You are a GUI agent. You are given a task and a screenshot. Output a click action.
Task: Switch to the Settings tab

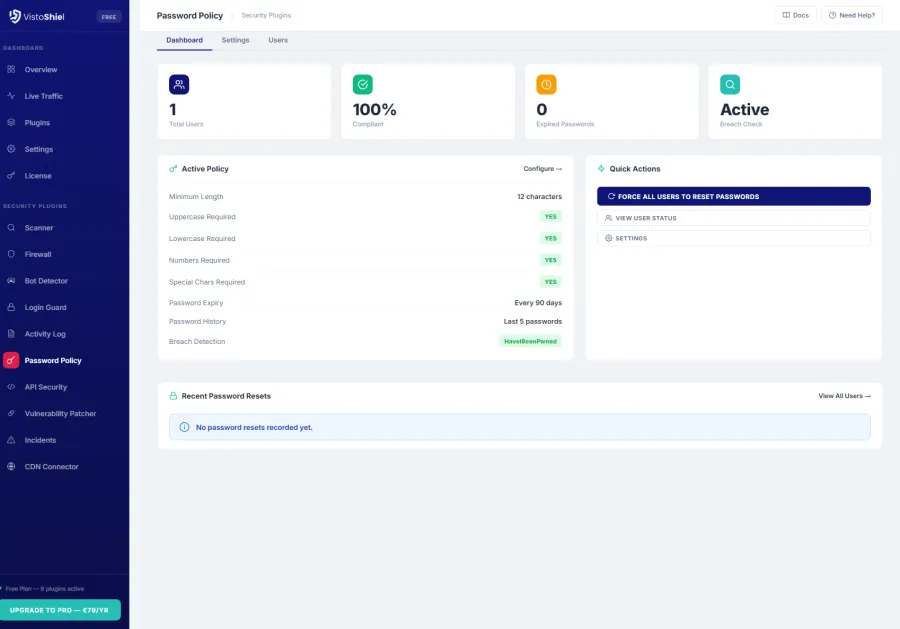click(237, 40)
